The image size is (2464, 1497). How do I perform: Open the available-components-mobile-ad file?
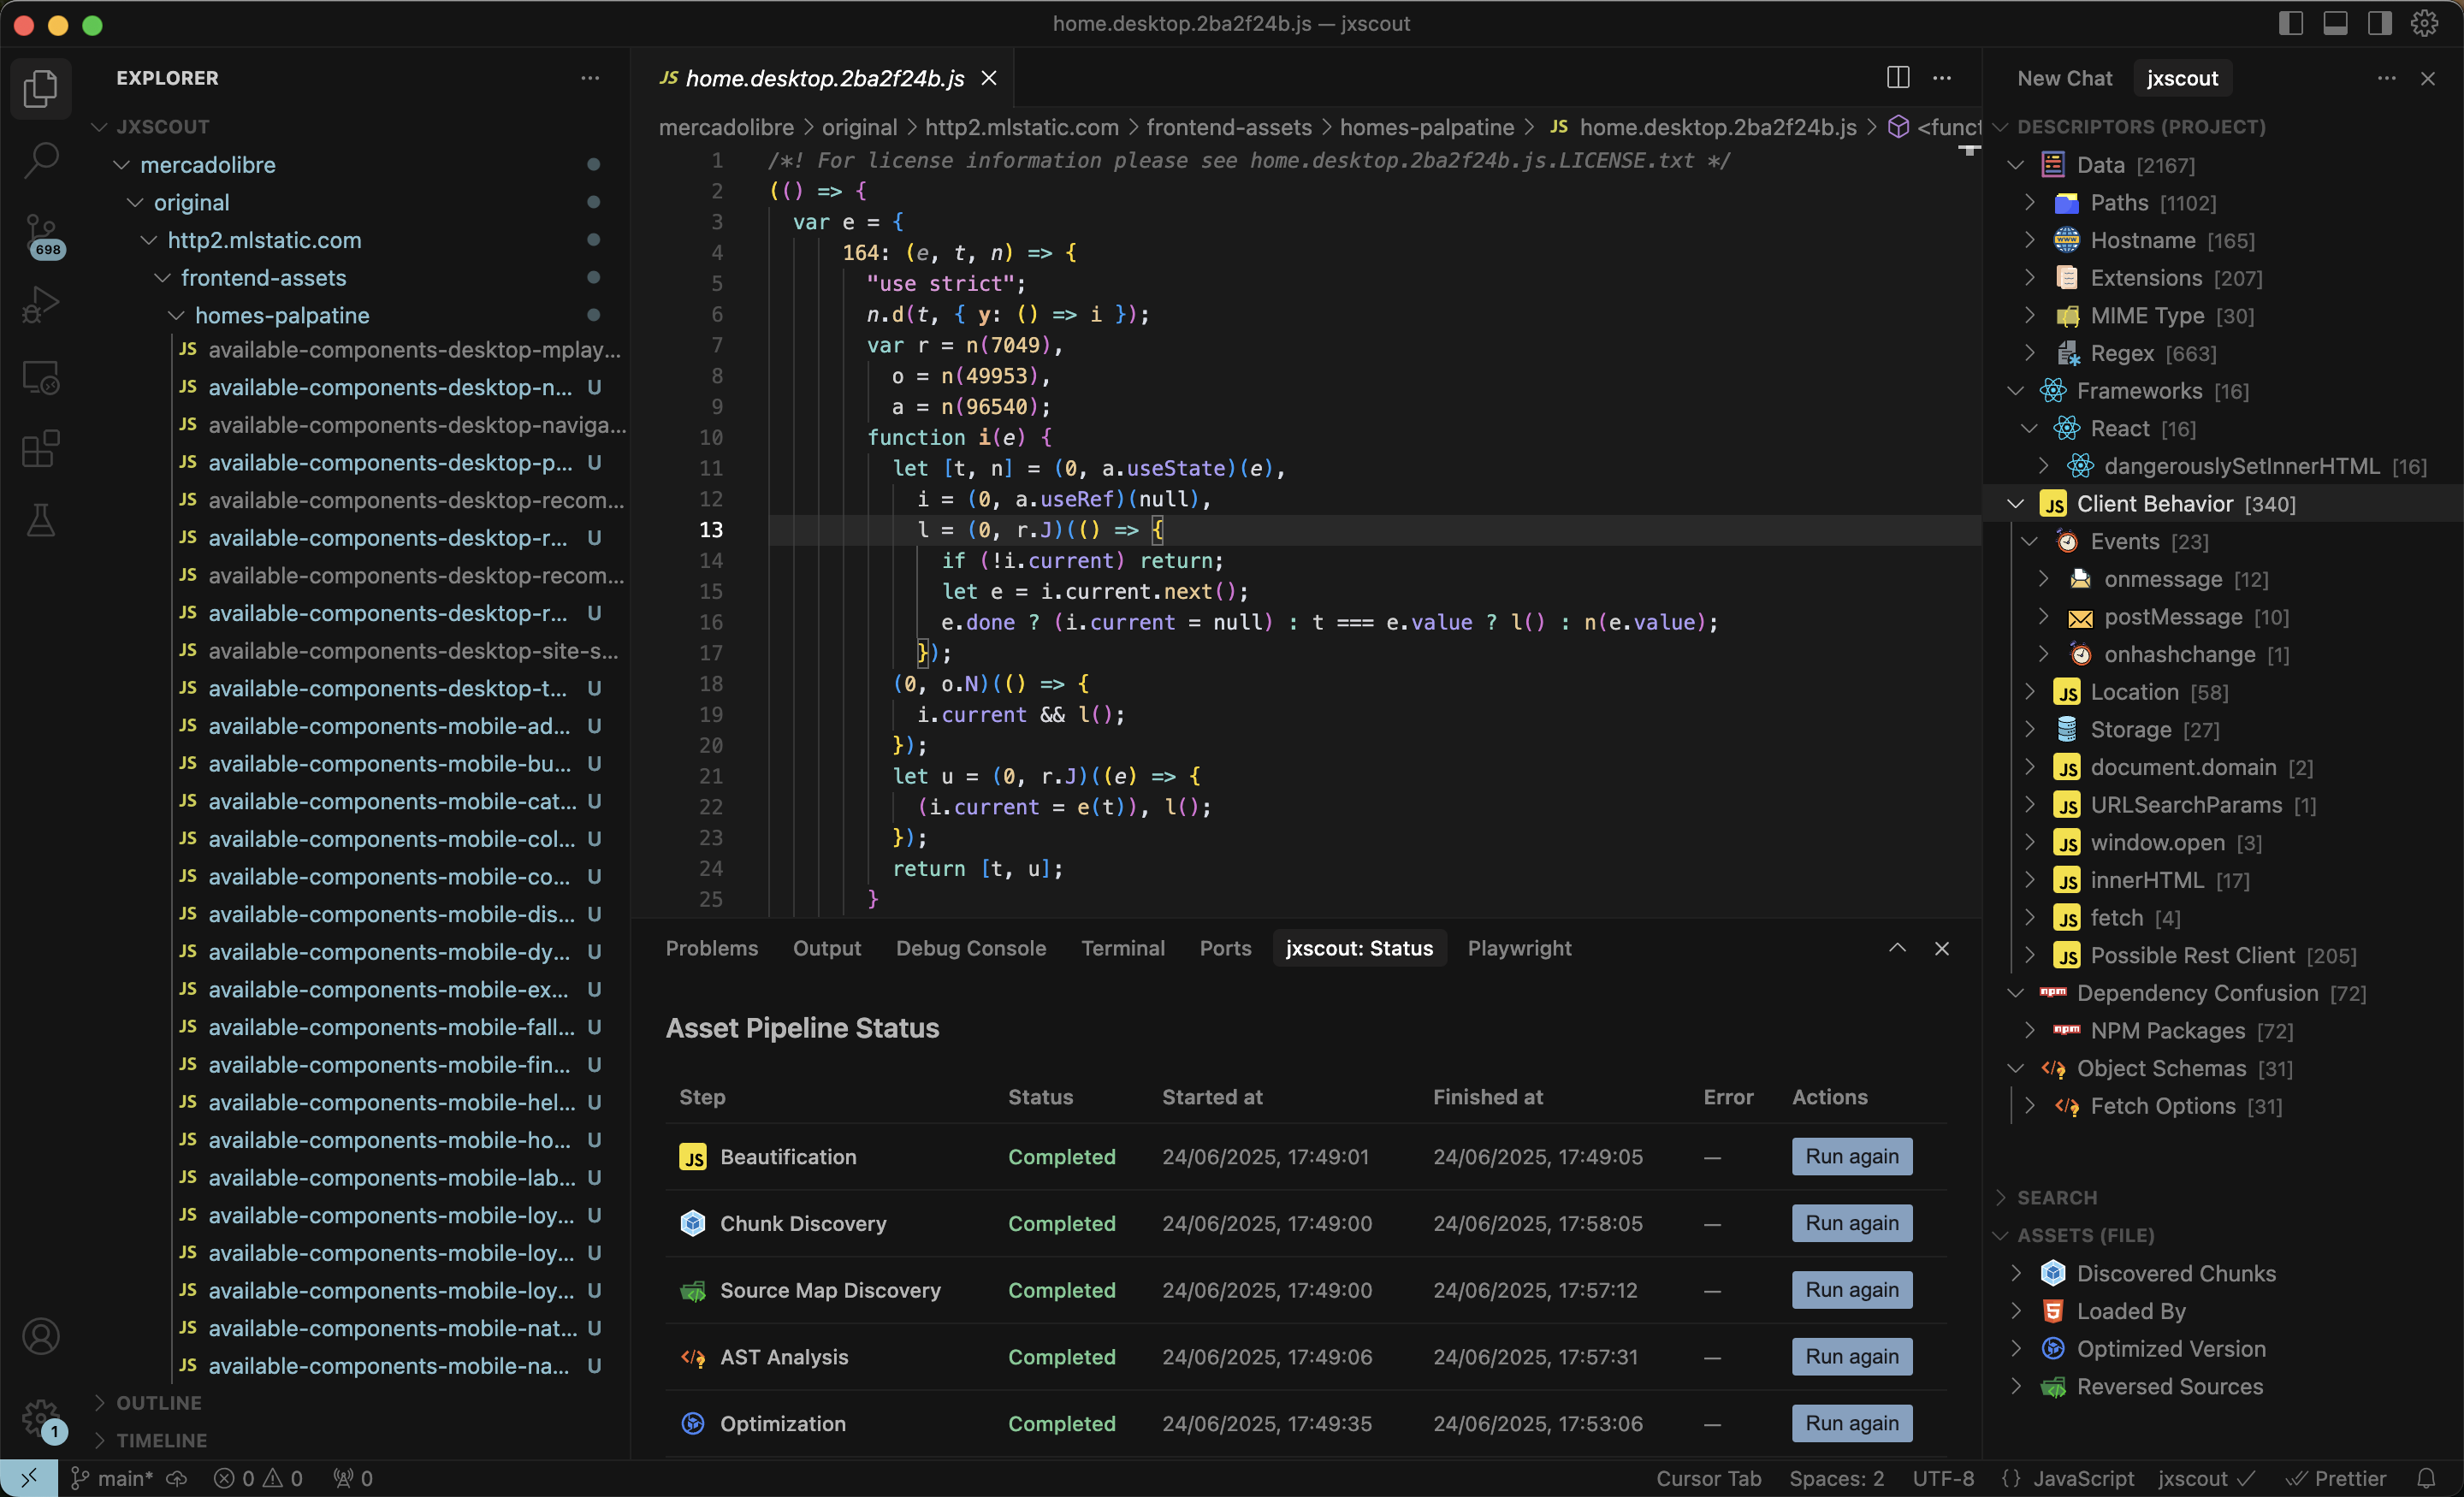click(390, 726)
